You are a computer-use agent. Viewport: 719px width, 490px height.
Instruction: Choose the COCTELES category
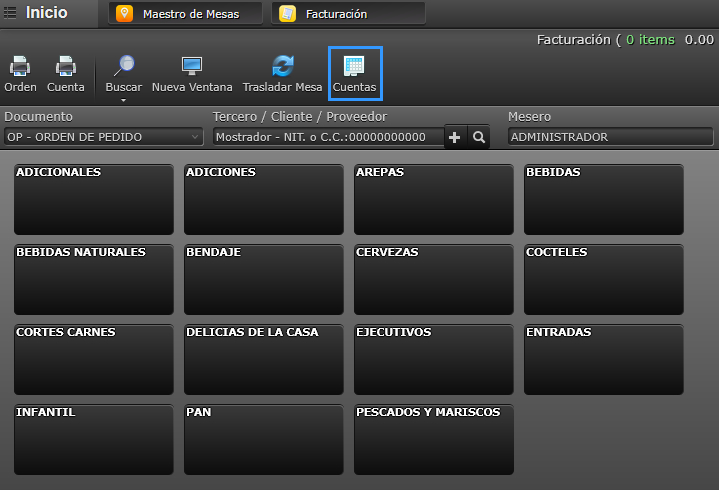coord(604,280)
